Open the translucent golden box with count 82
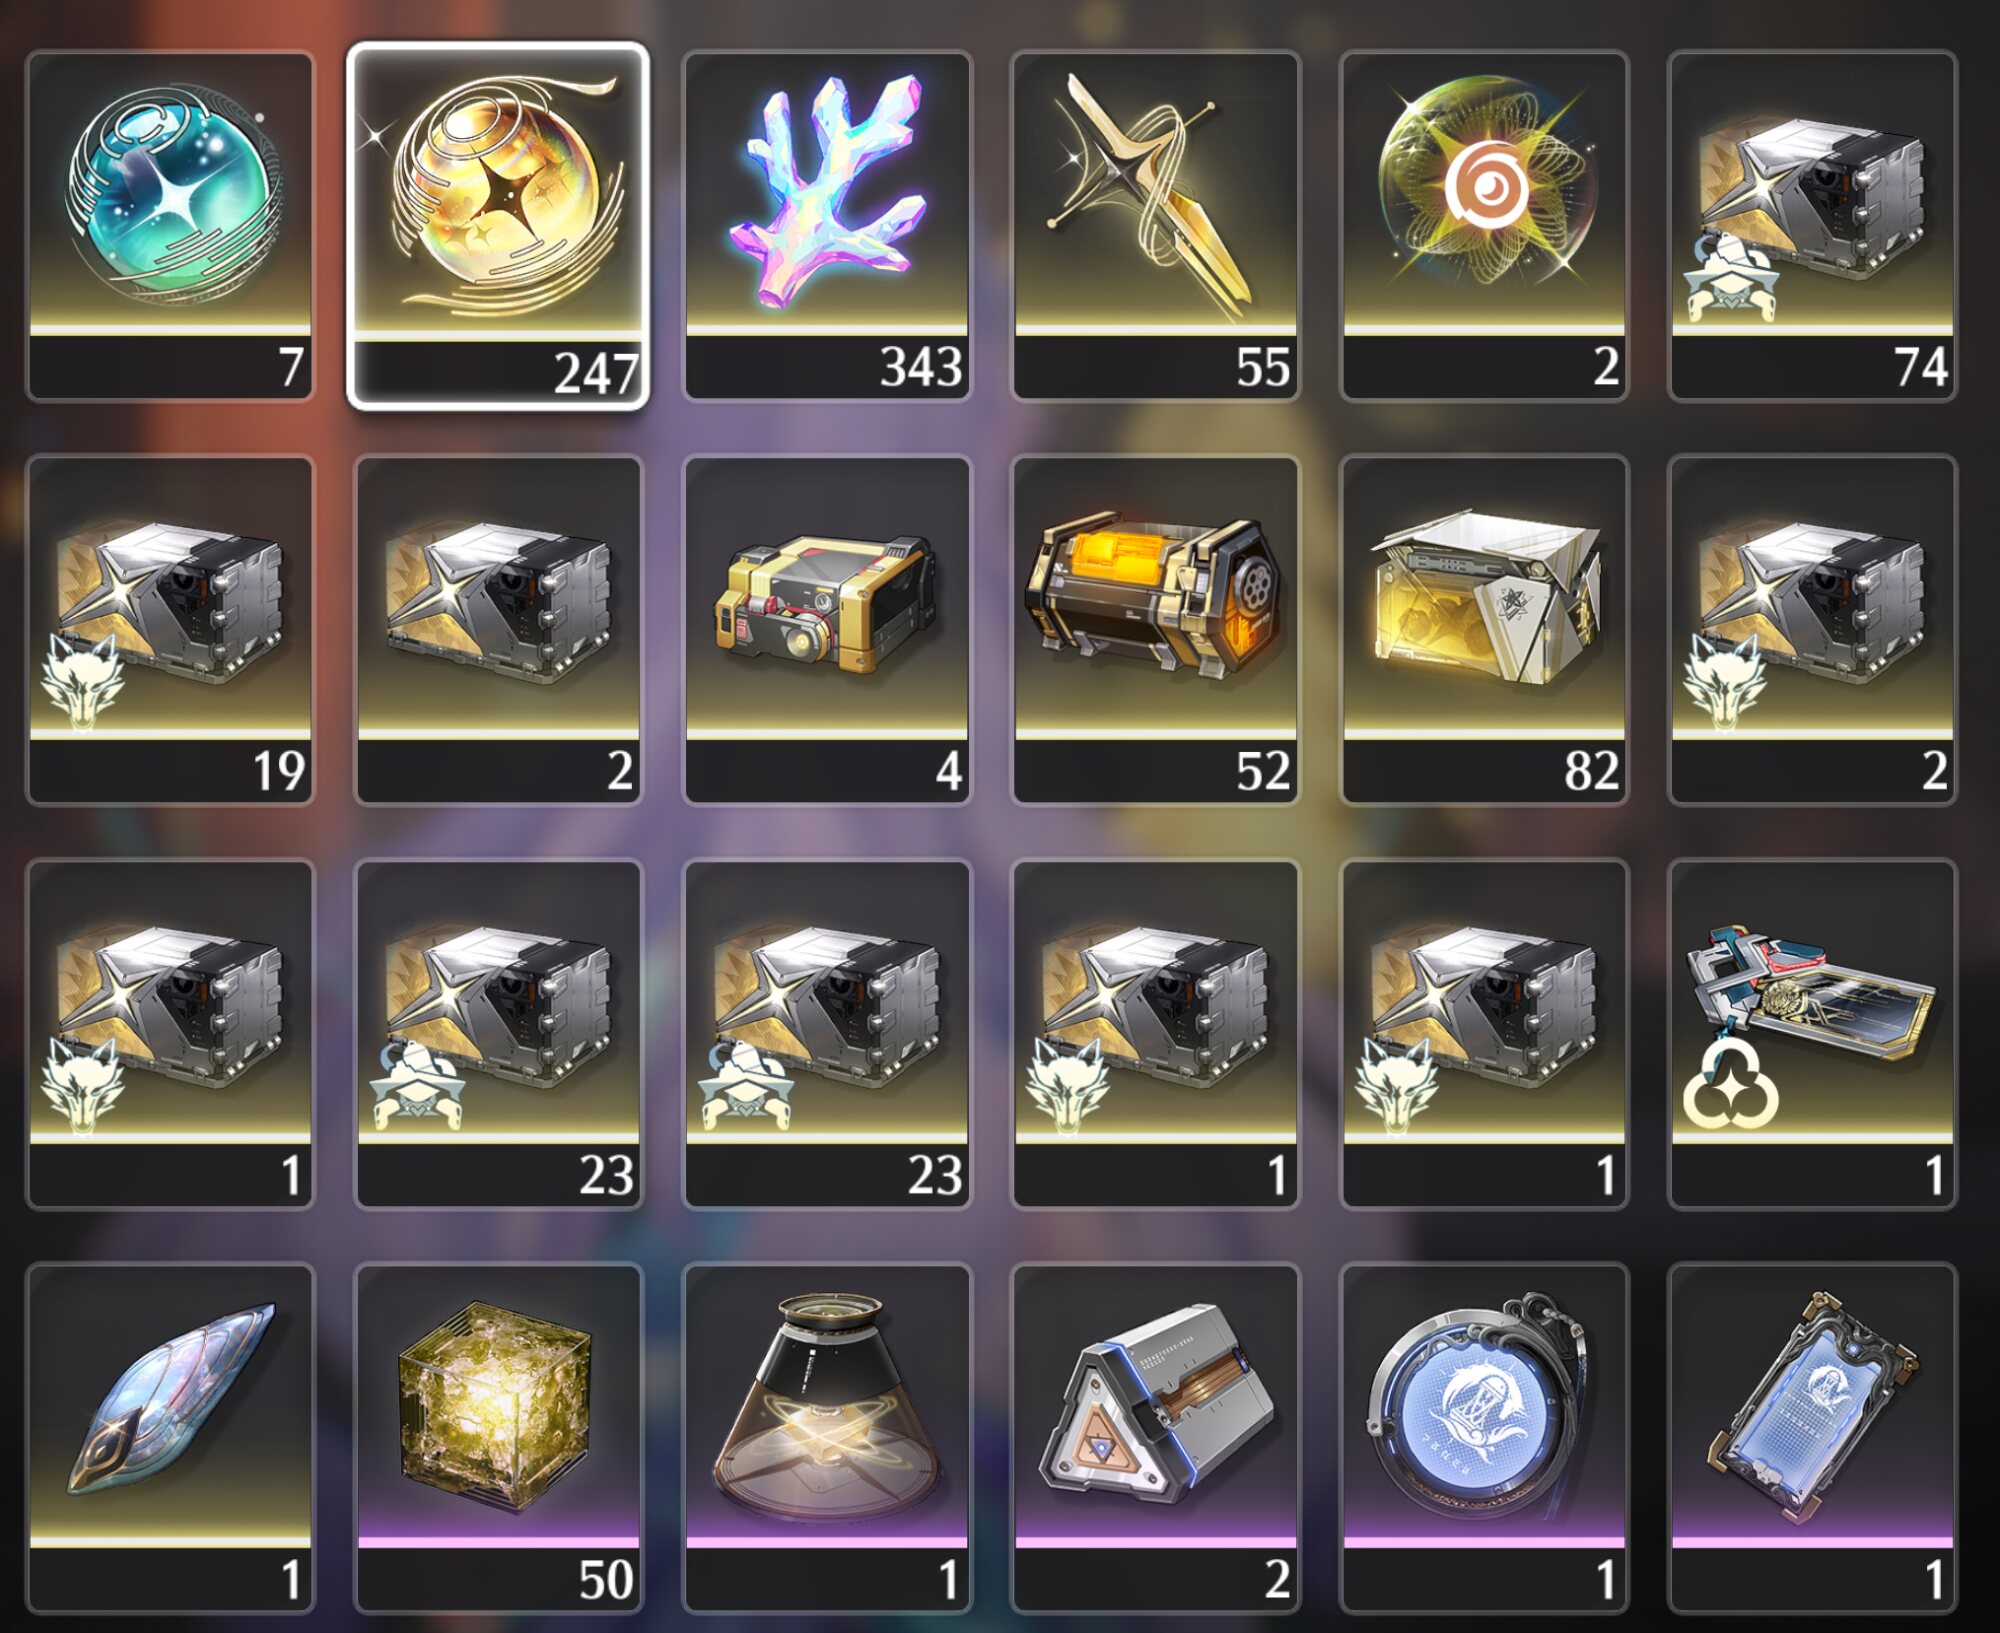Screen dimensions: 2000x1633 point(1484,630)
